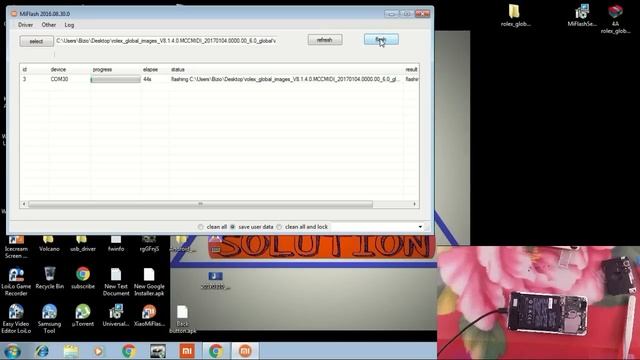The height and width of the screenshot is (360, 640).
Task: Launch the Samsung Tool shortcut
Action: point(49,319)
